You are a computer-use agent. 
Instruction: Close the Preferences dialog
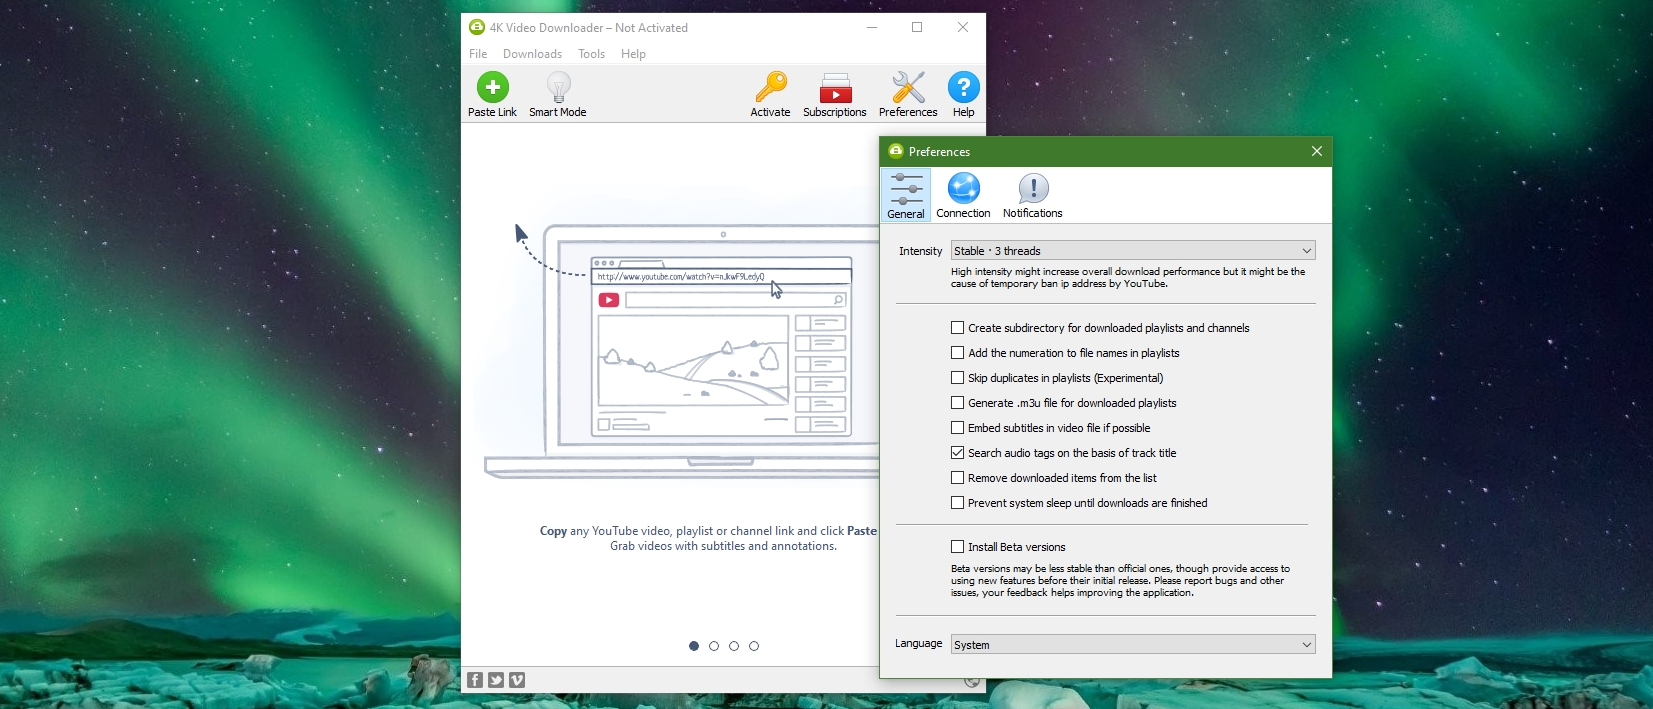tap(1316, 151)
